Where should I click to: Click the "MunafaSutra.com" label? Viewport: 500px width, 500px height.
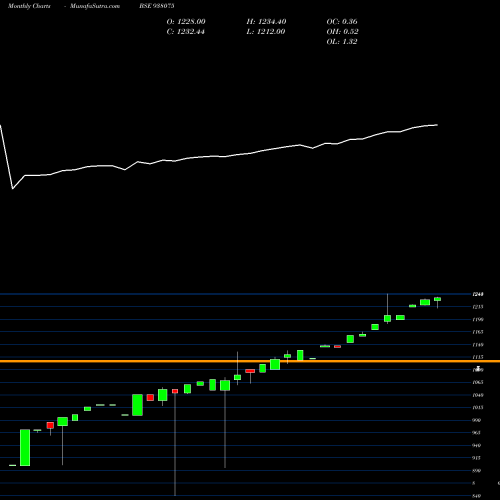click(95, 6)
